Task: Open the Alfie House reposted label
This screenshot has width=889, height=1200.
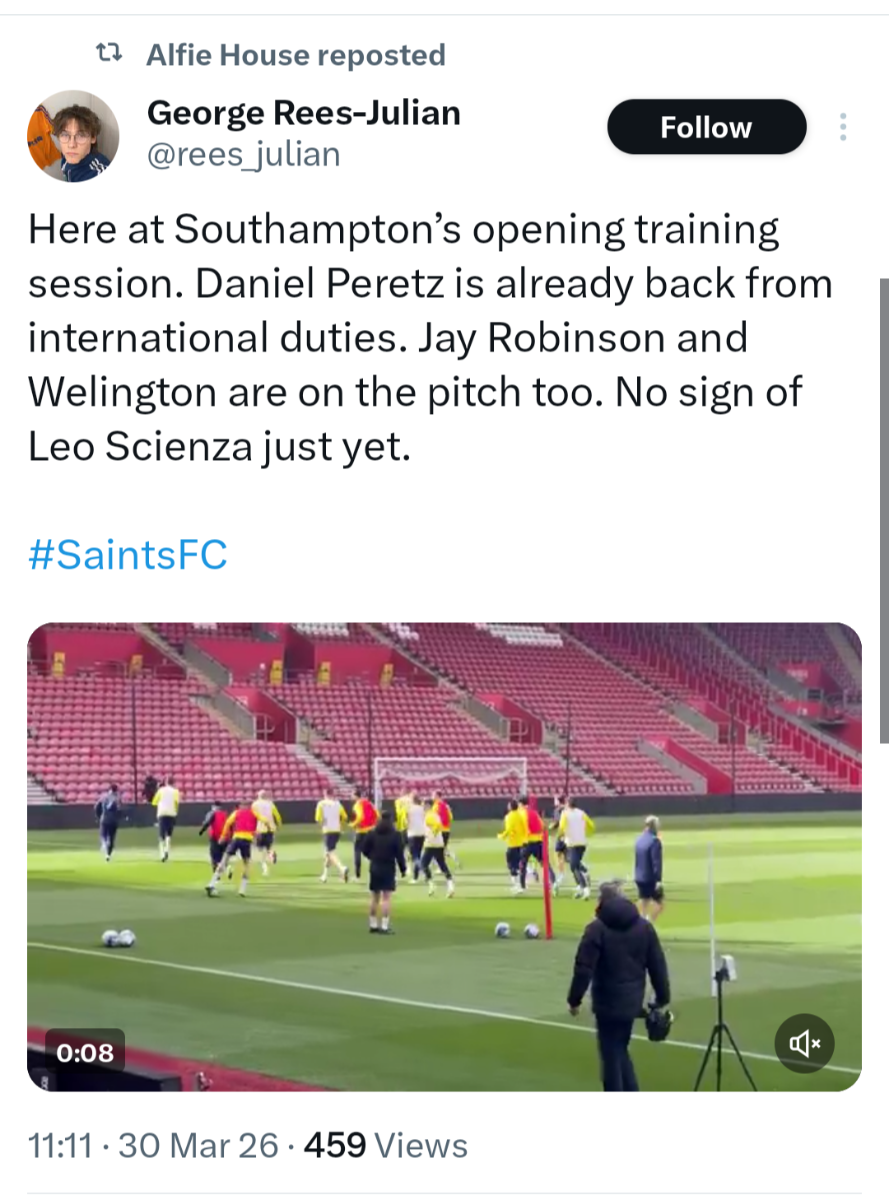Action: tap(295, 55)
